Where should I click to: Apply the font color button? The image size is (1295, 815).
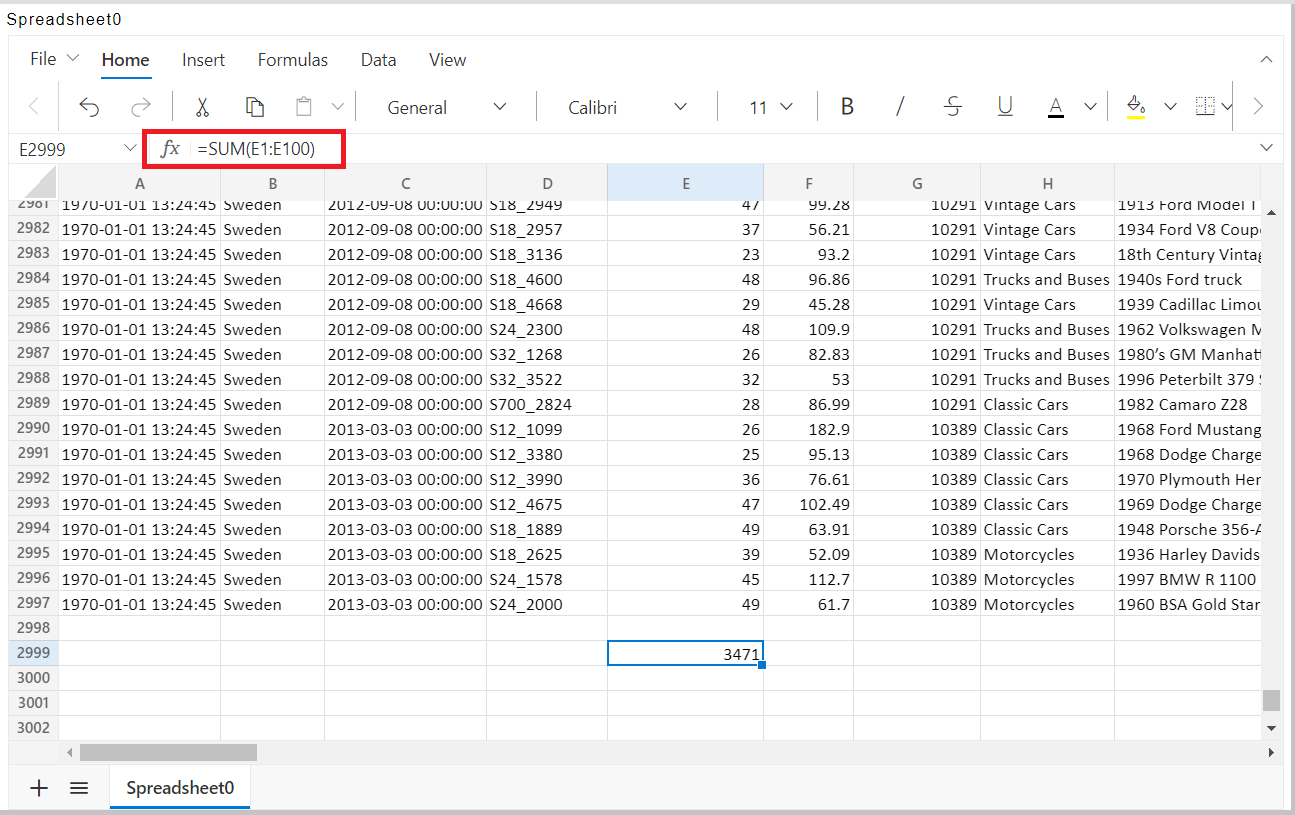click(x=1056, y=107)
